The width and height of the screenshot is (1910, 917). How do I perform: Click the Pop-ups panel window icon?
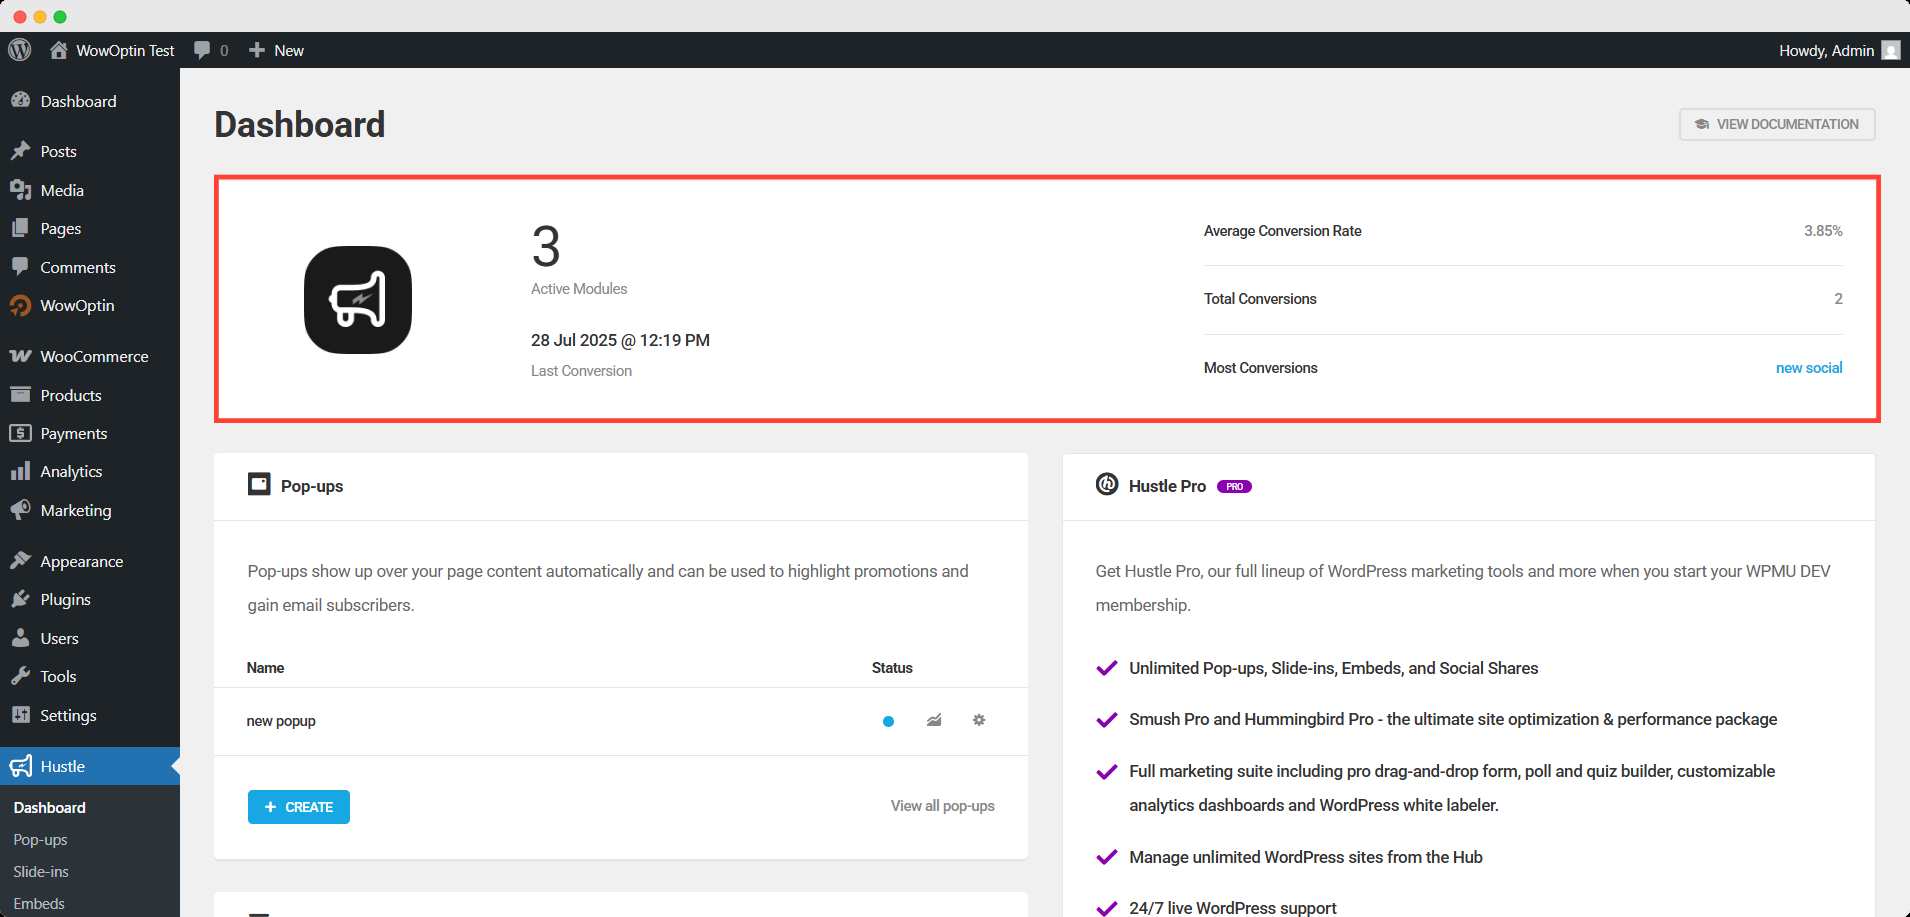point(259,484)
